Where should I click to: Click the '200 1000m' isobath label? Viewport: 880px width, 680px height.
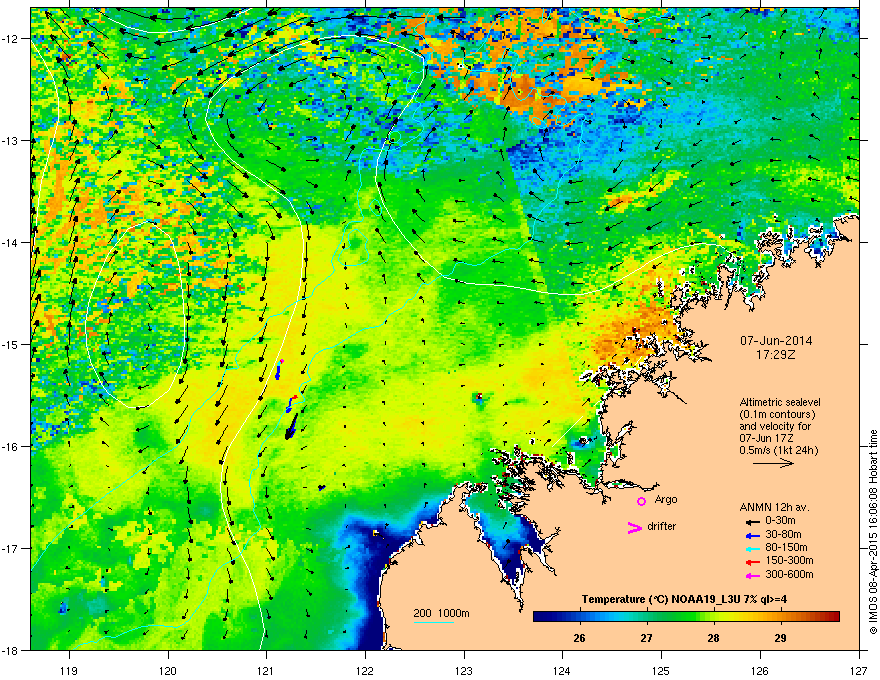(x=441, y=613)
